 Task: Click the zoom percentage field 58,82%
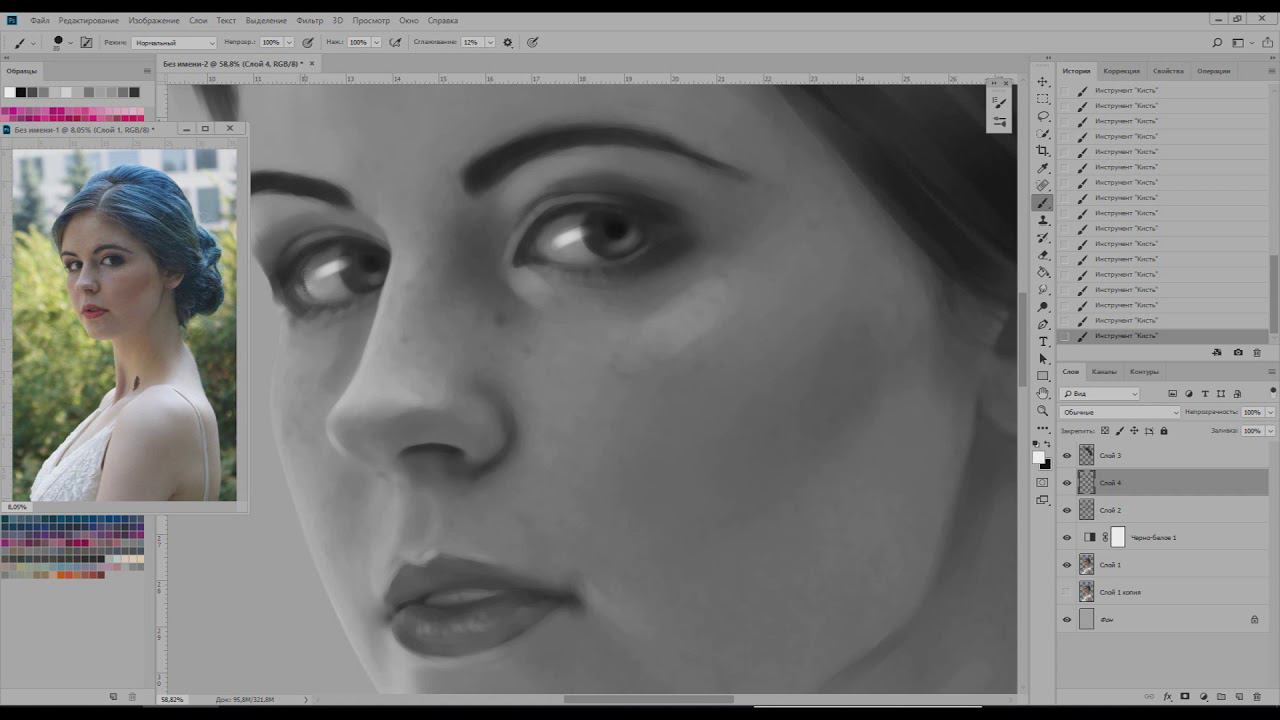point(172,699)
